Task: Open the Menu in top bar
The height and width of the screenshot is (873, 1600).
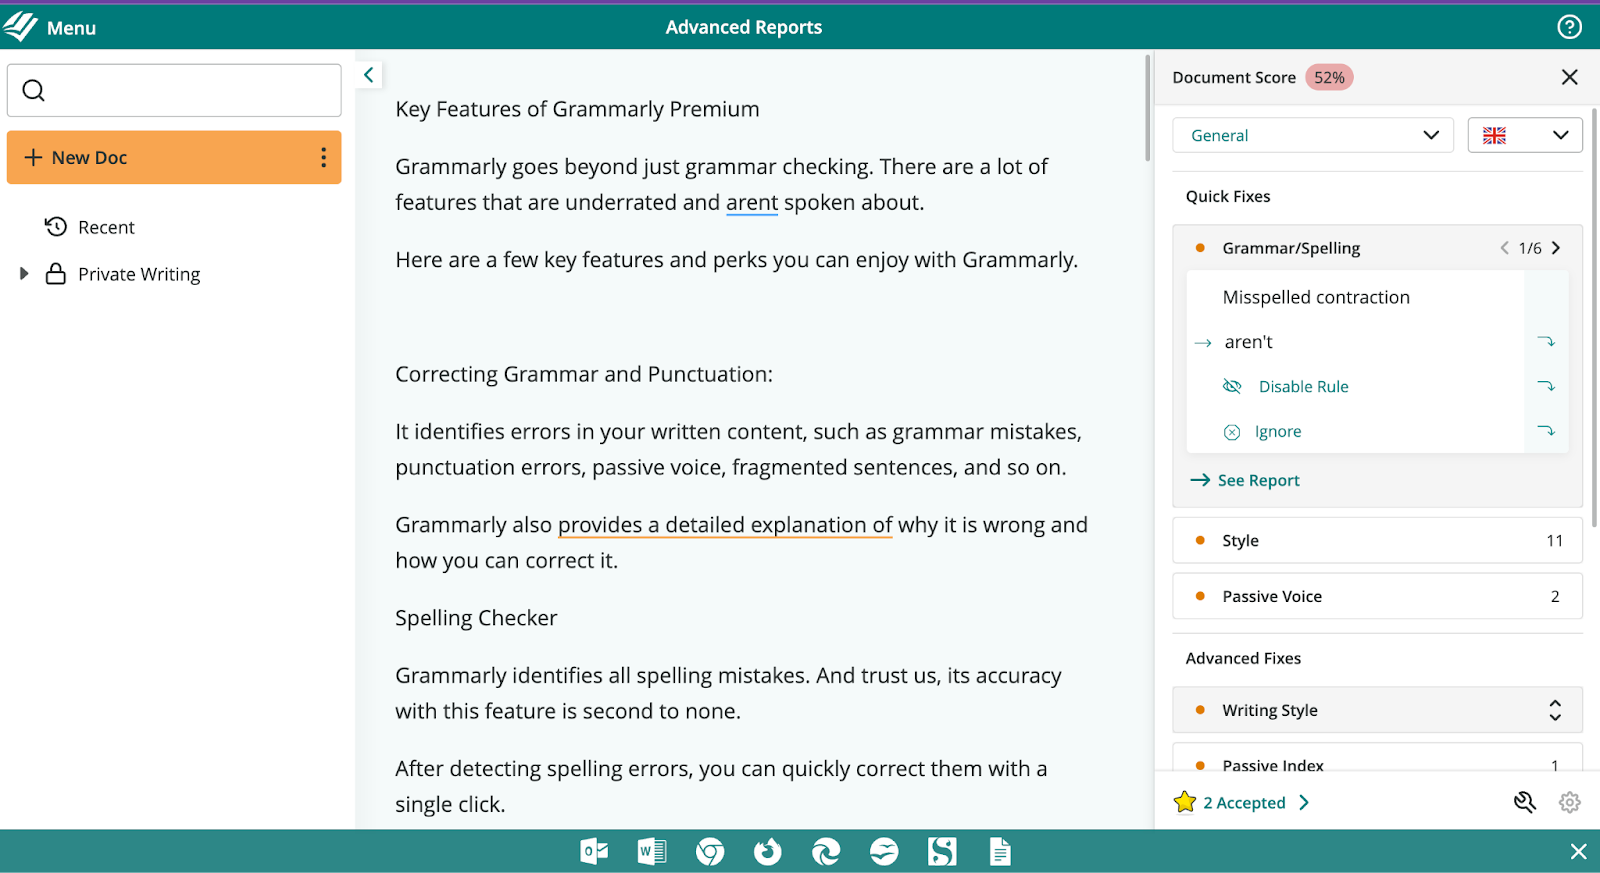Action: 71,28
